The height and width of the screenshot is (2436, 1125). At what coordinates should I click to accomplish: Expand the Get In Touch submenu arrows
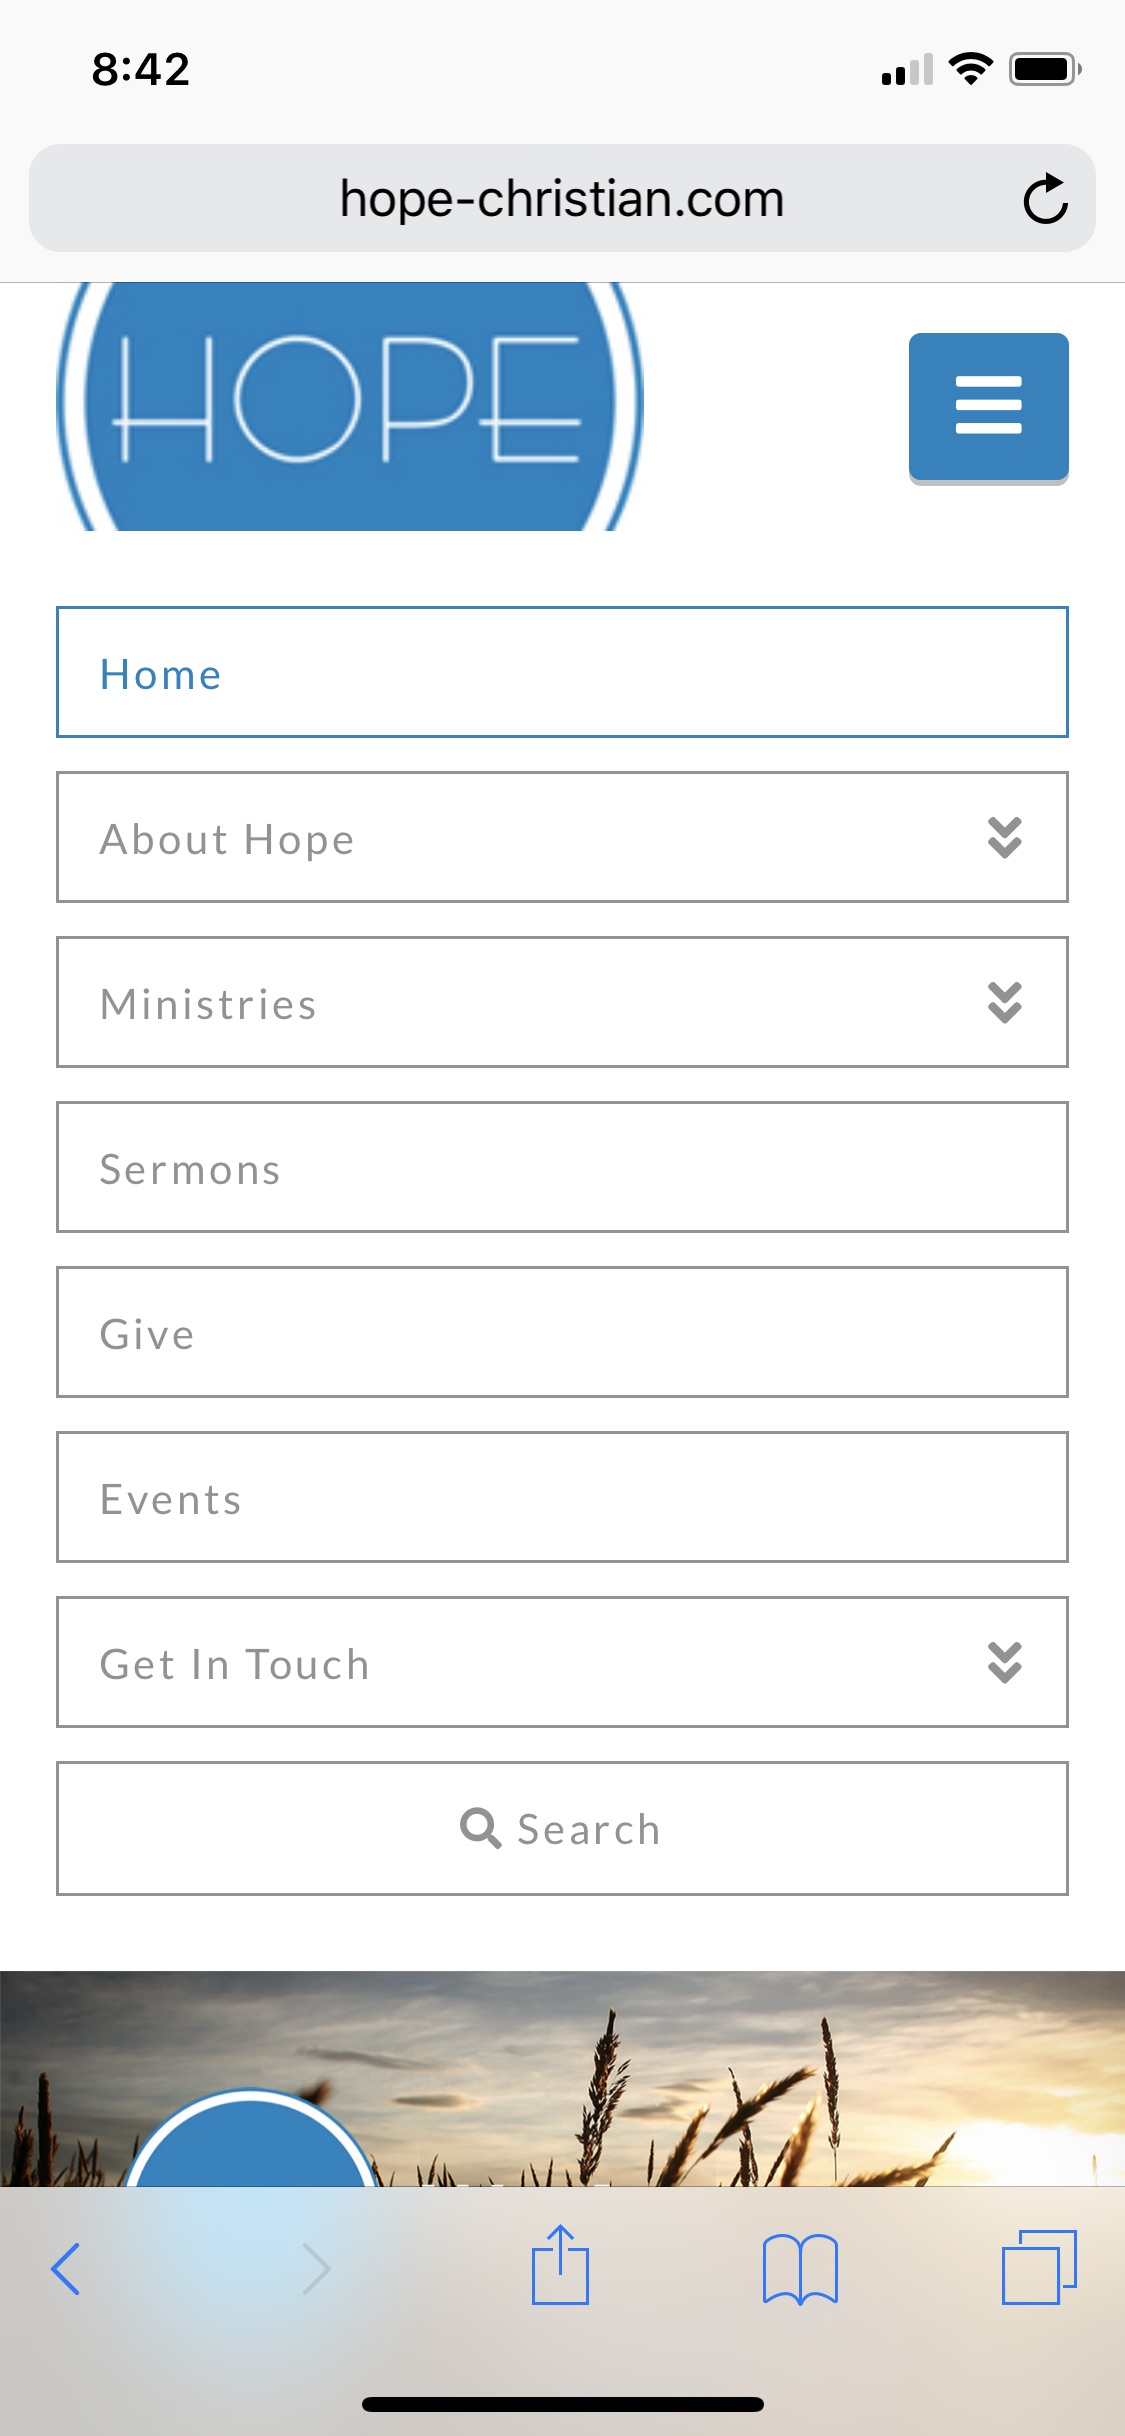1004,1663
